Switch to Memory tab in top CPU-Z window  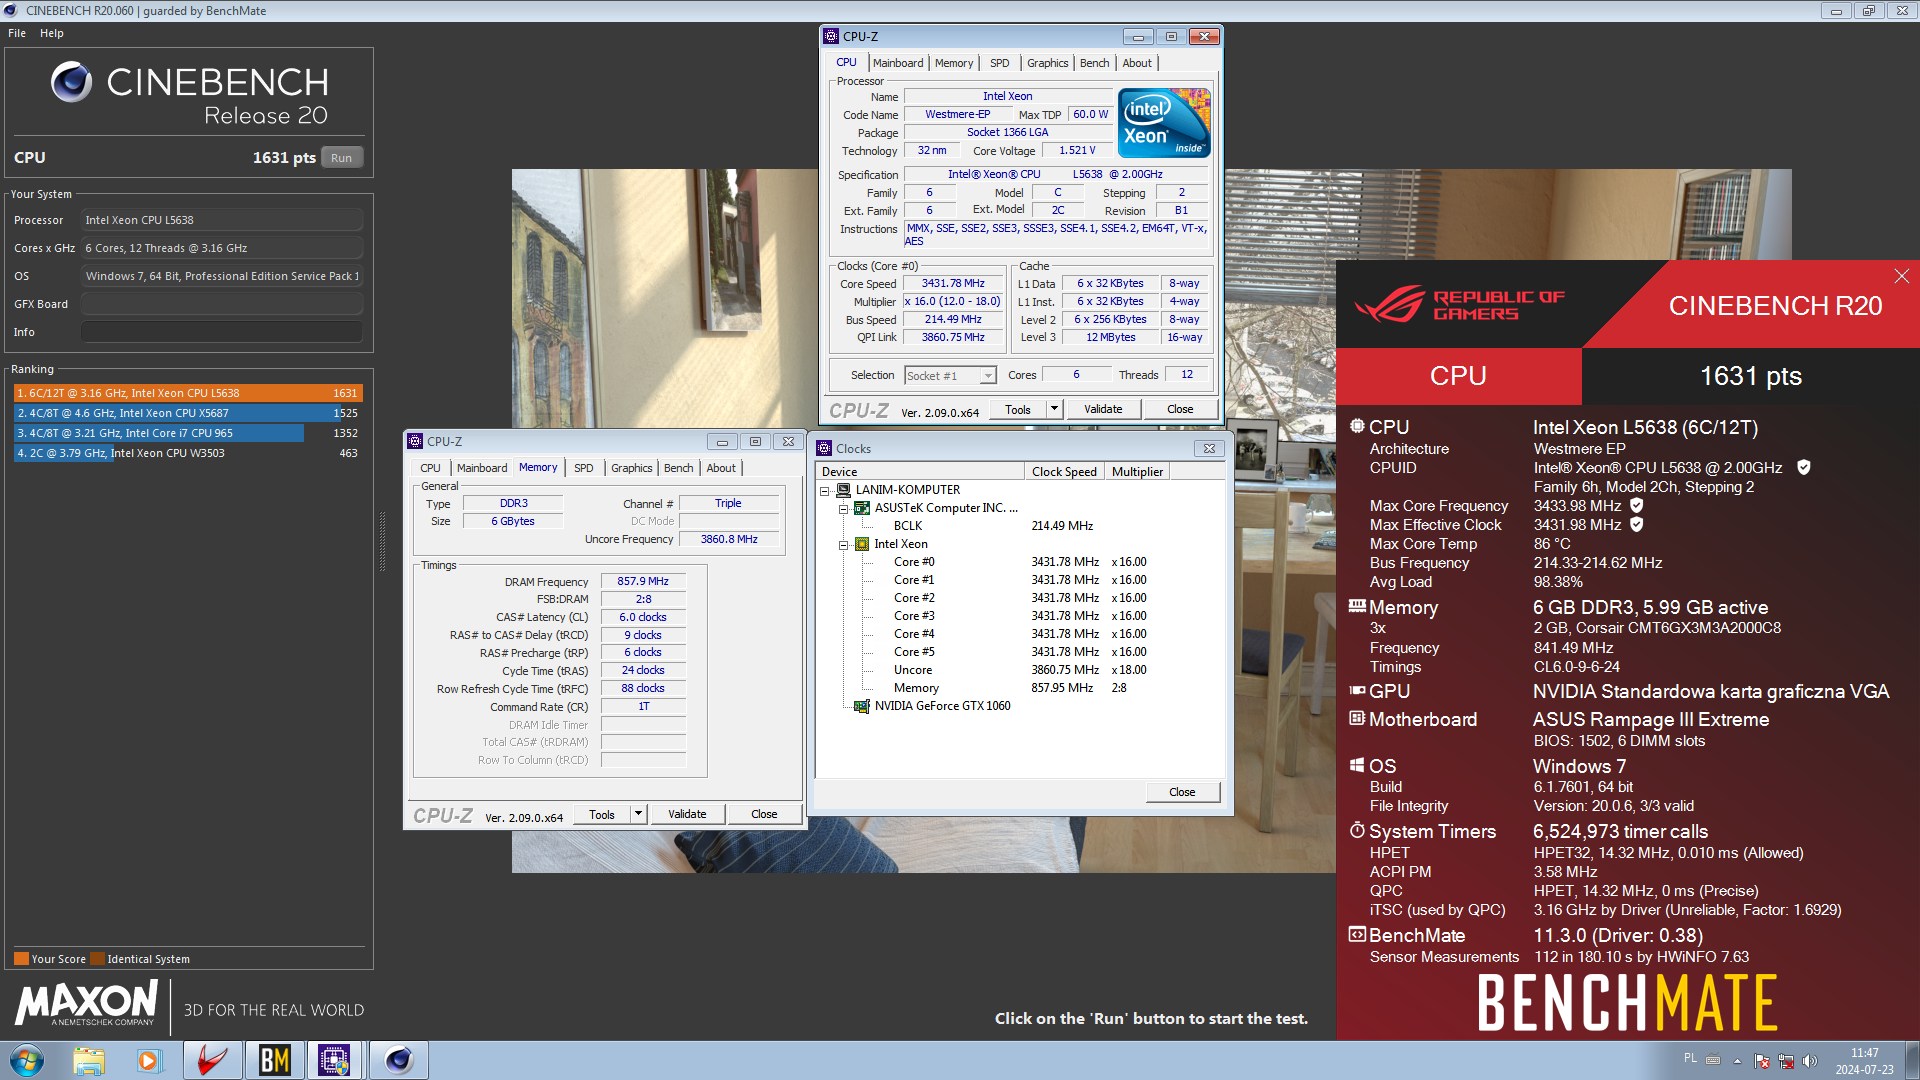point(954,63)
